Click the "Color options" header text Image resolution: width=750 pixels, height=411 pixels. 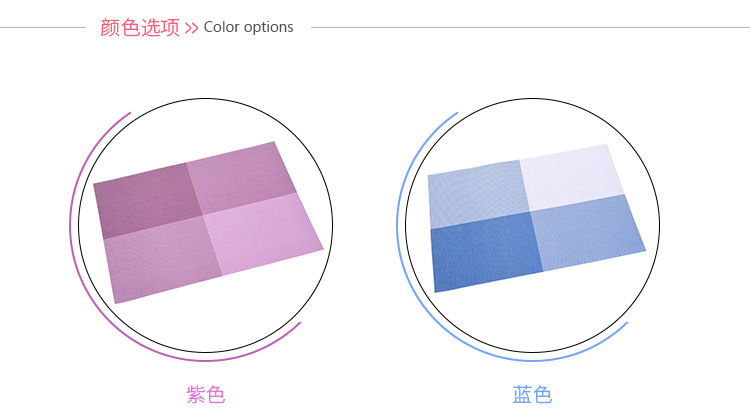pyautogui.click(x=249, y=28)
